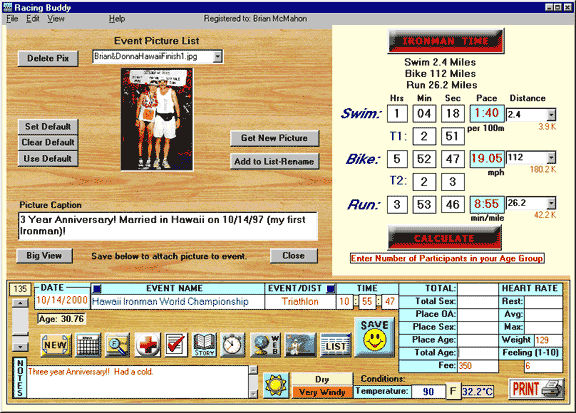Screen dimensions: 576x413
Task: Click the stopwatch icon
Action: pos(233,345)
